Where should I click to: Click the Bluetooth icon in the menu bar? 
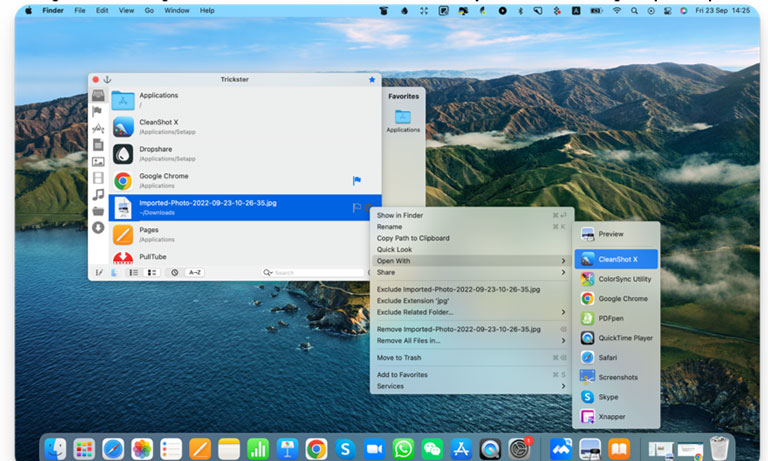521,10
